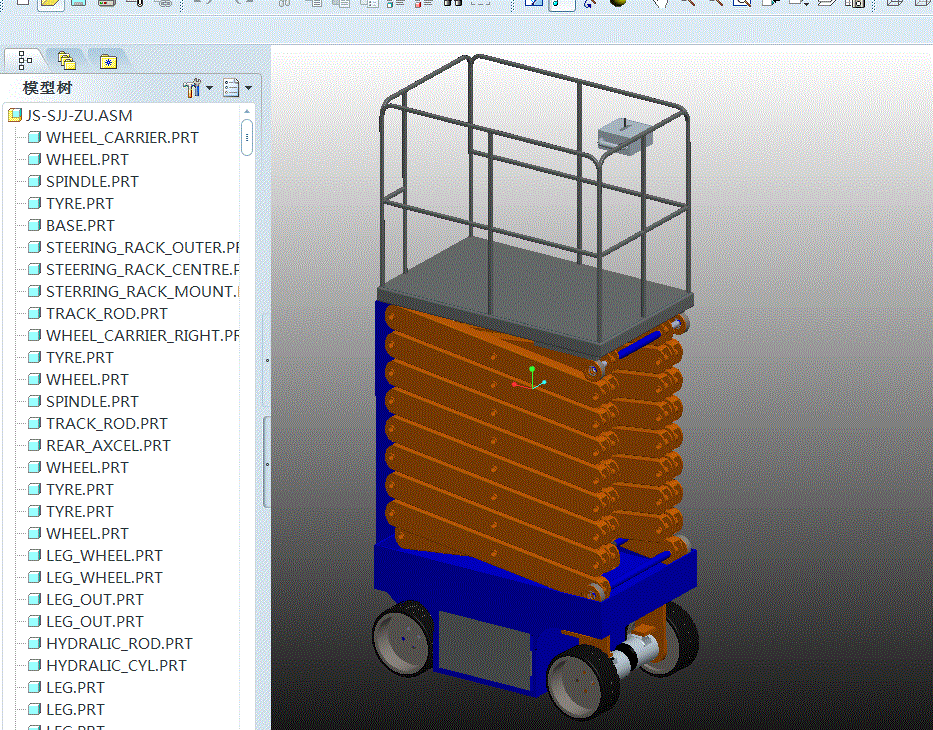Select STEERING_RACK_OUTER part
Image resolution: width=933 pixels, height=730 pixels.
(133, 247)
